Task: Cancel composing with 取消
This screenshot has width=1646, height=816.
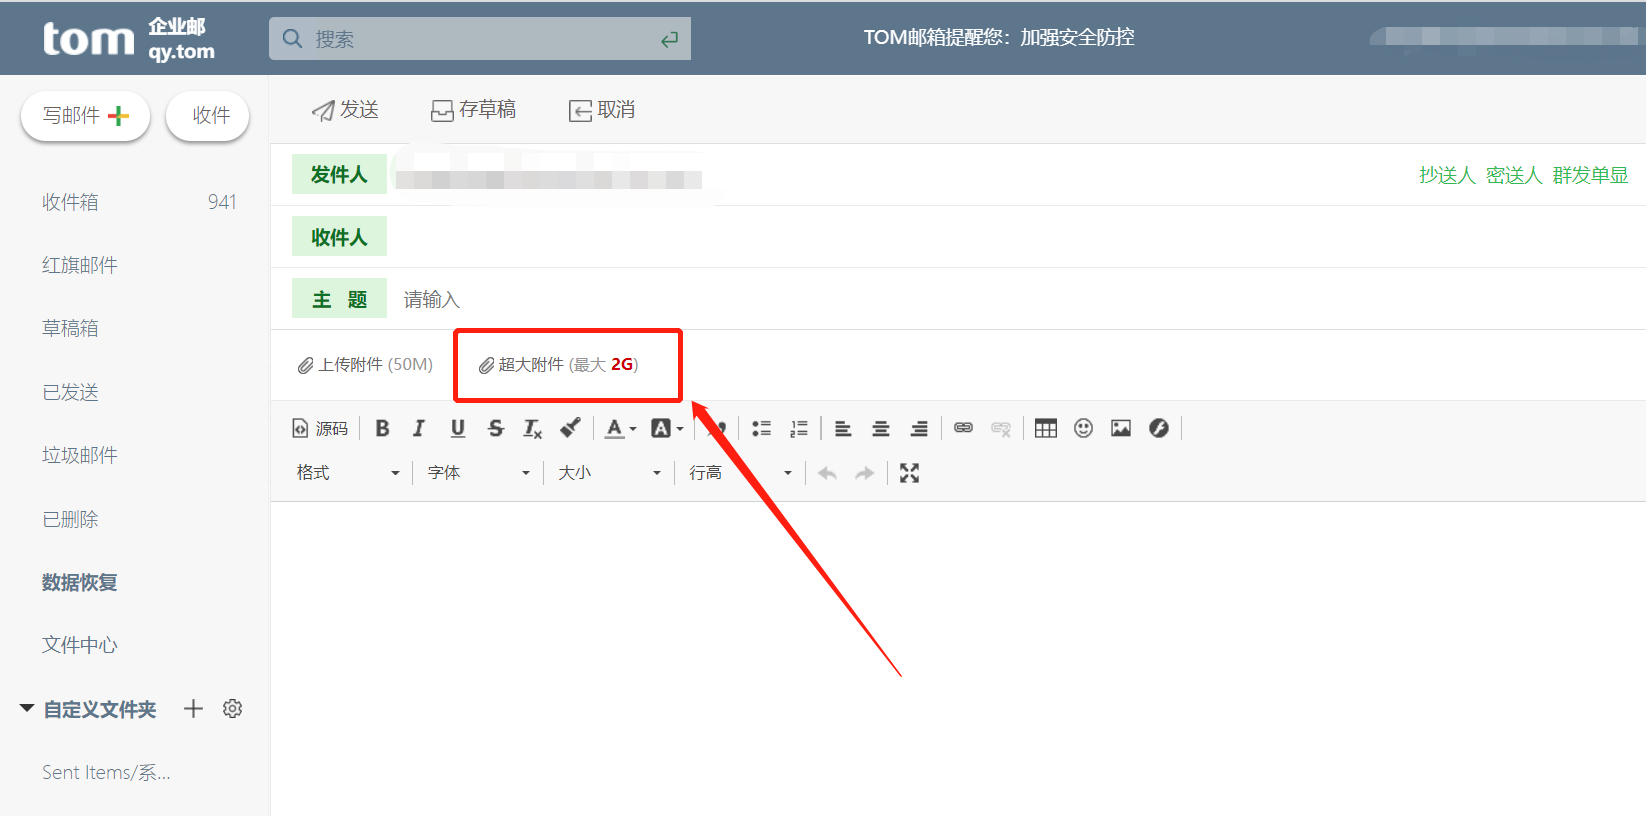Action: pyautogui.click(x=602, y=110)
